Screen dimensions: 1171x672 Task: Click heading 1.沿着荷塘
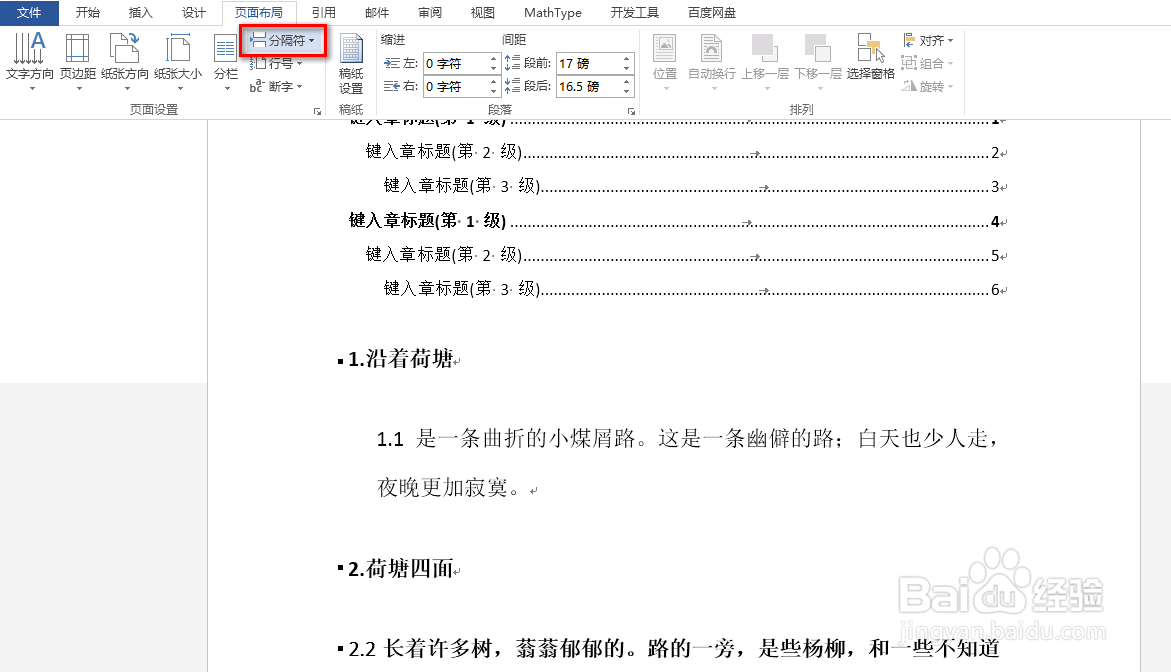pos(400,359)
